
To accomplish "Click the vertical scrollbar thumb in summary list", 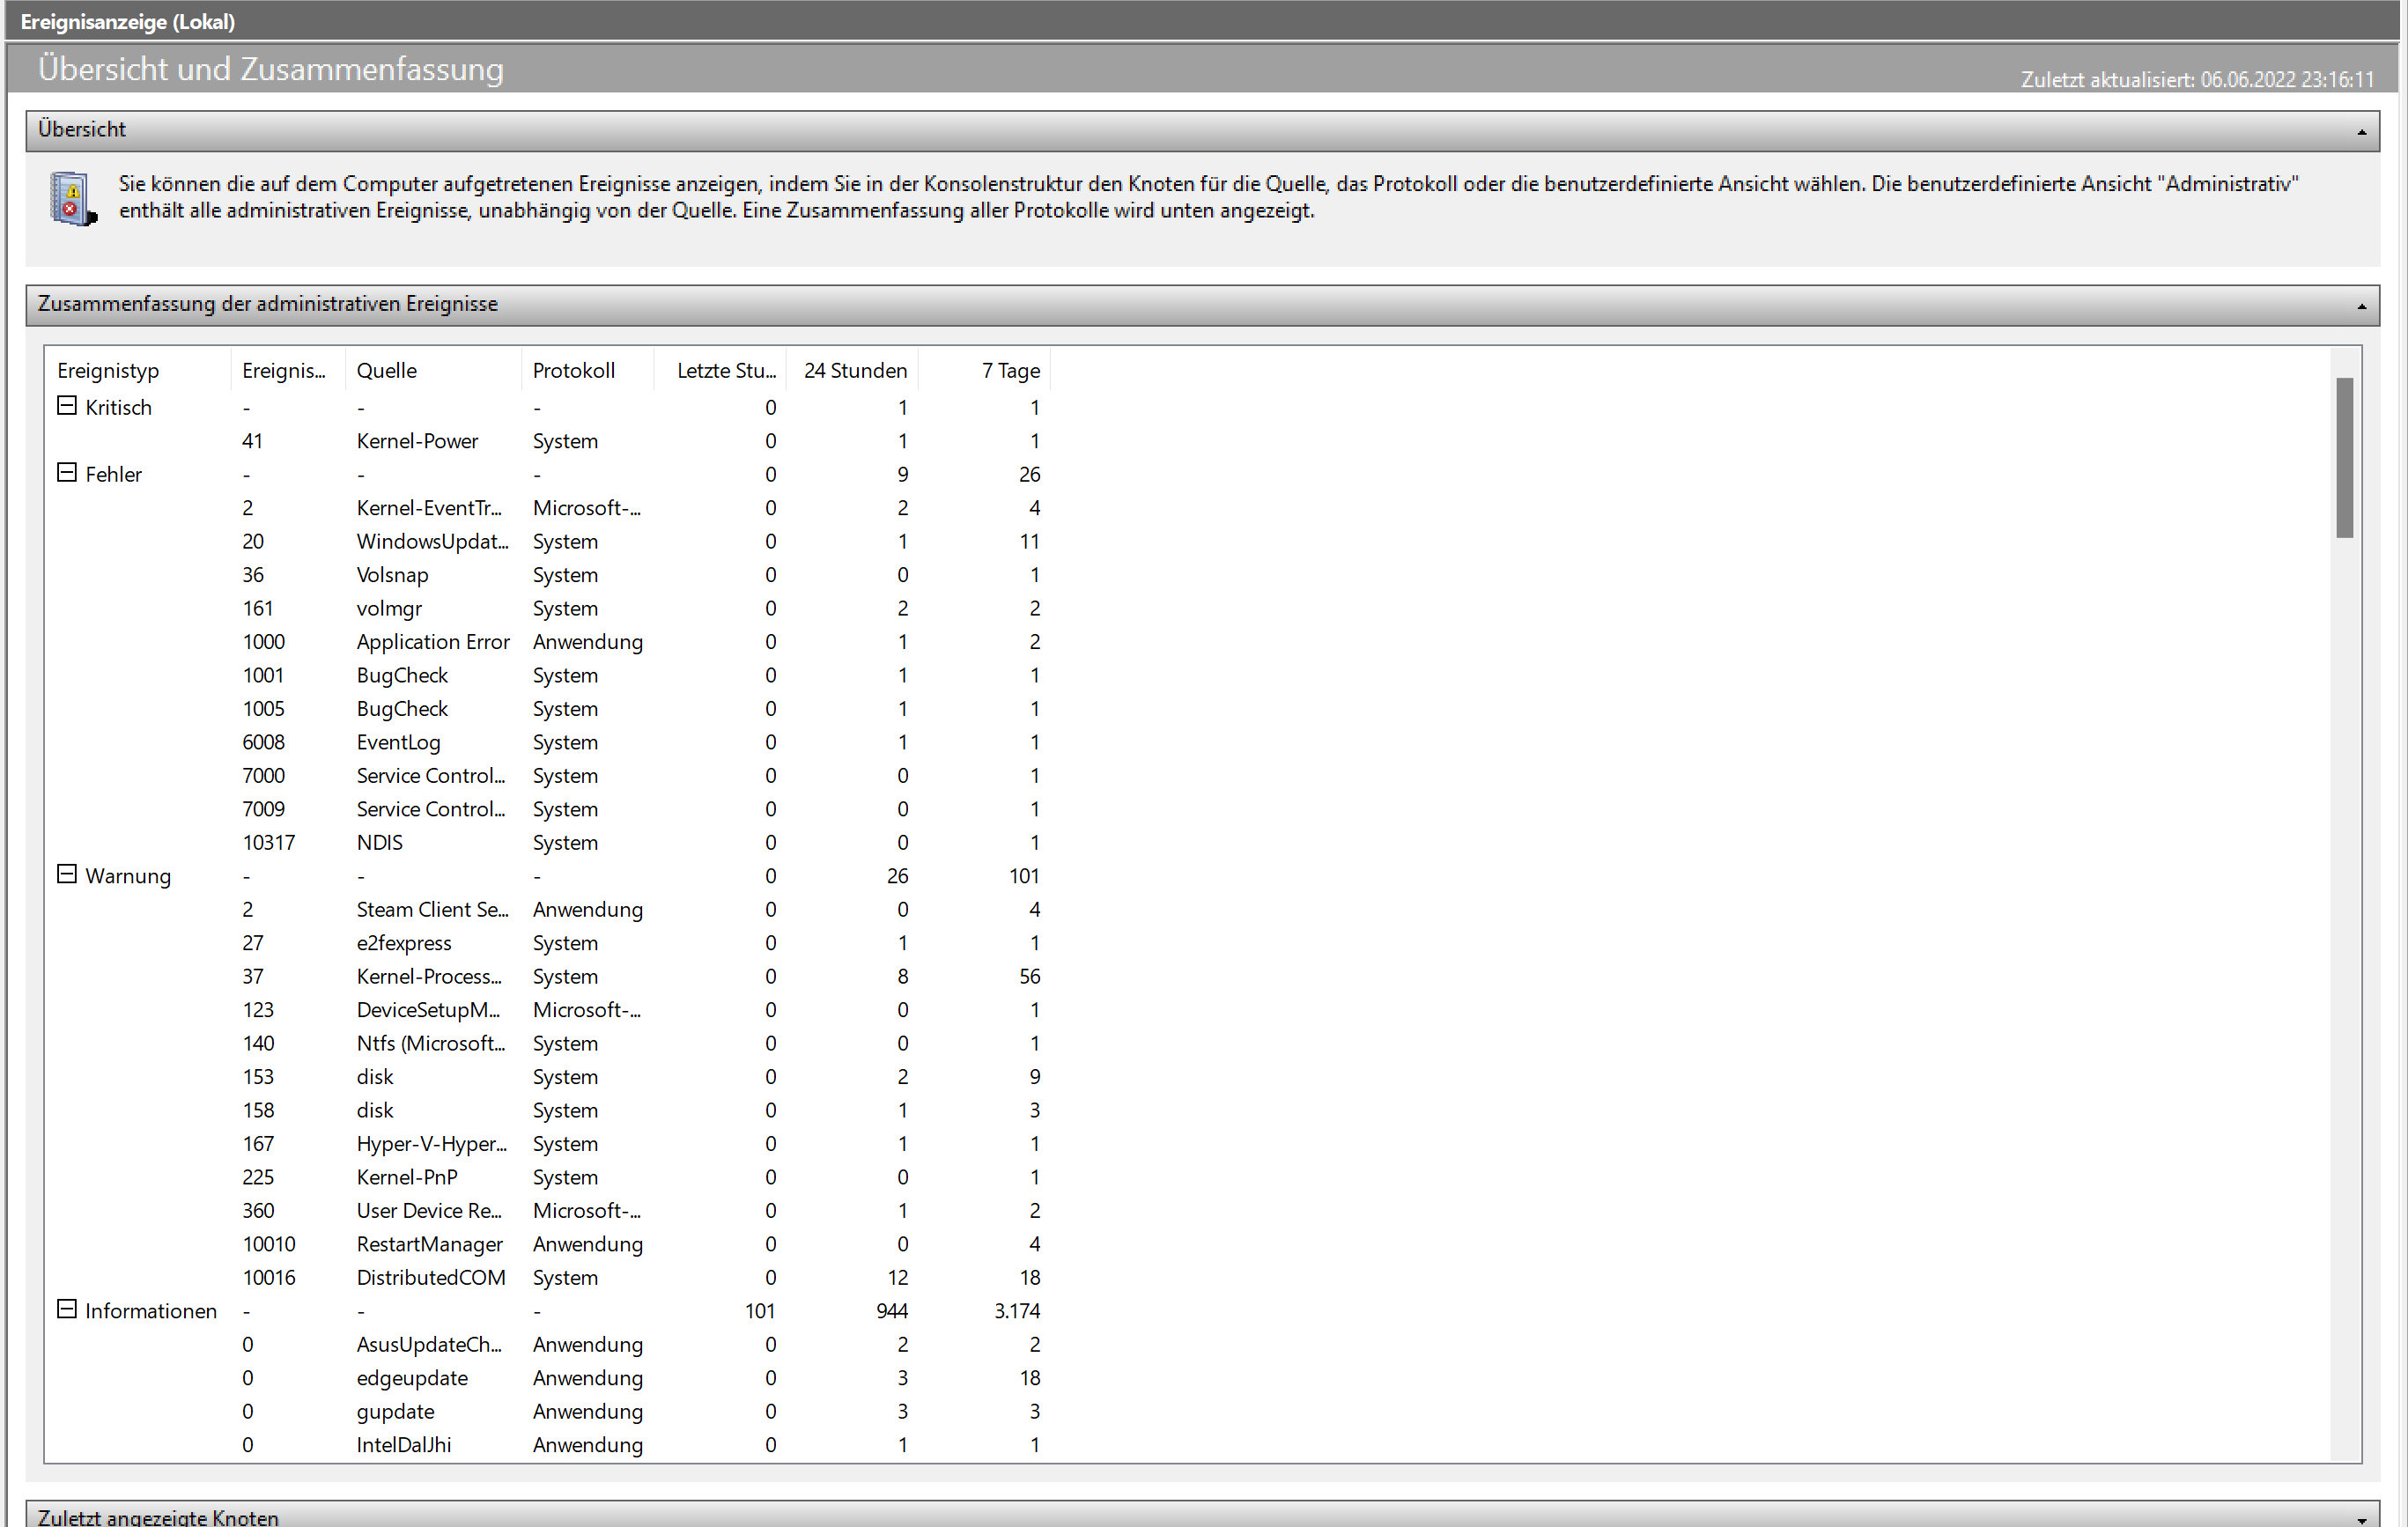I will 2344,458.
